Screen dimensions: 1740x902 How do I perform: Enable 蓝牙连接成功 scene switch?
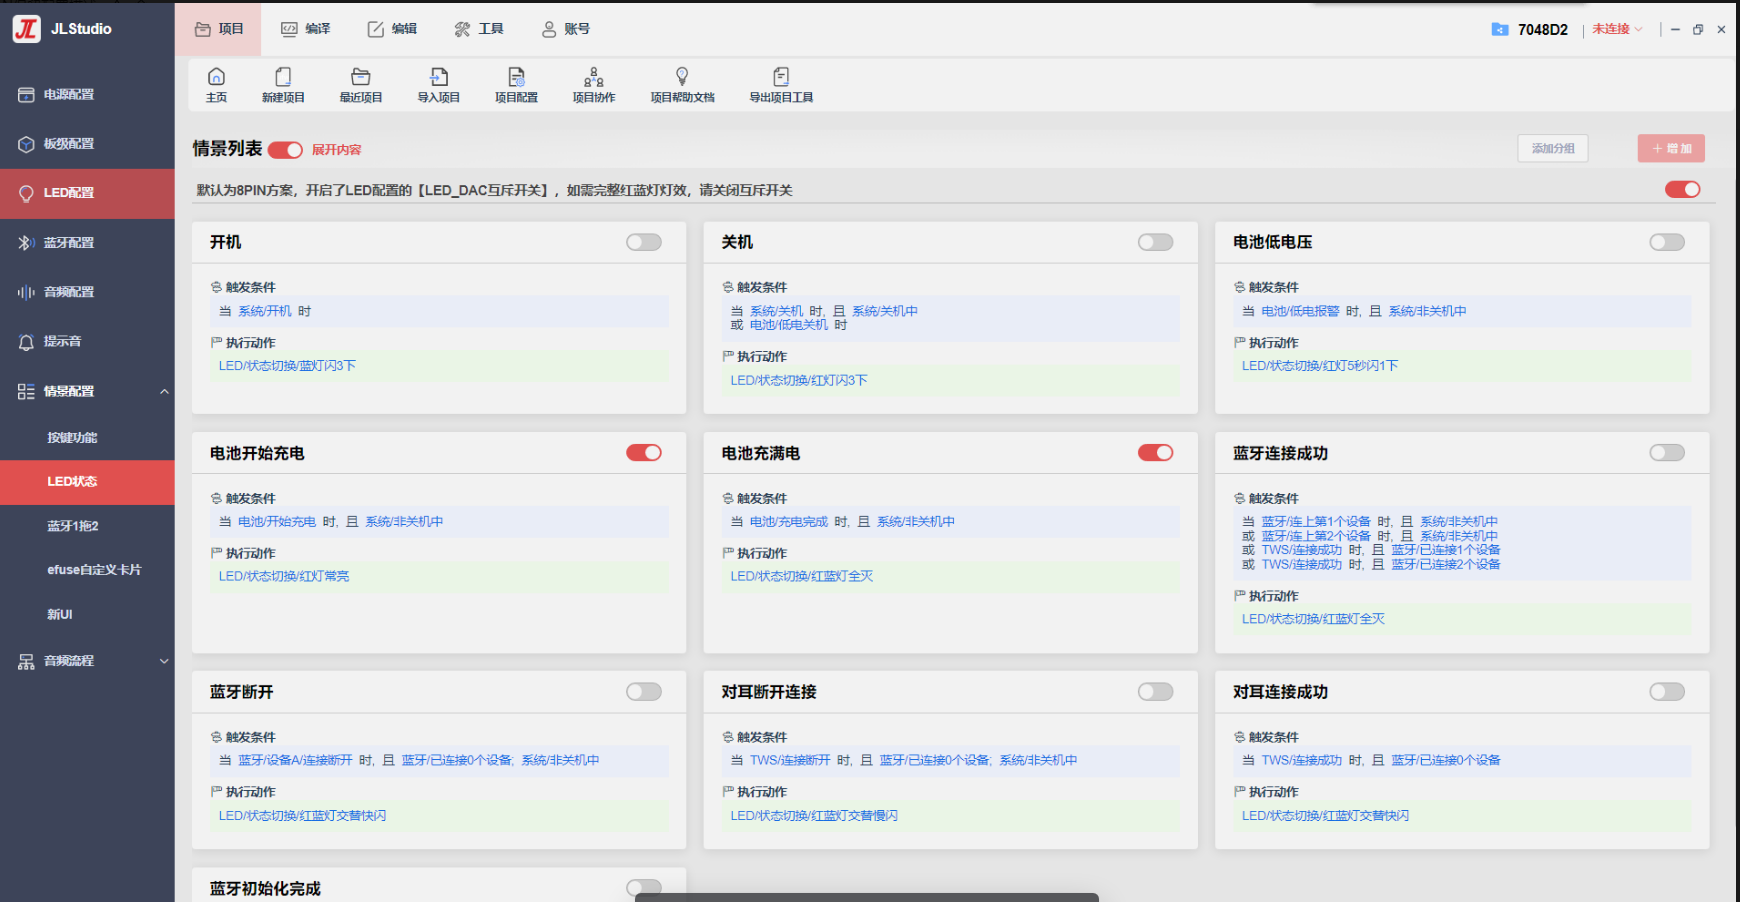point(1667,453)
